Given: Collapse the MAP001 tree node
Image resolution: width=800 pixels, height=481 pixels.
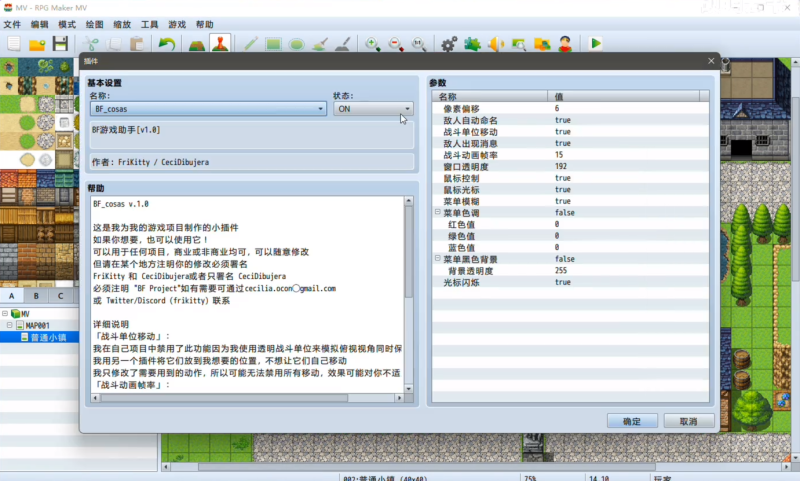Looking at the screenshot, I should tap(9, 325).
